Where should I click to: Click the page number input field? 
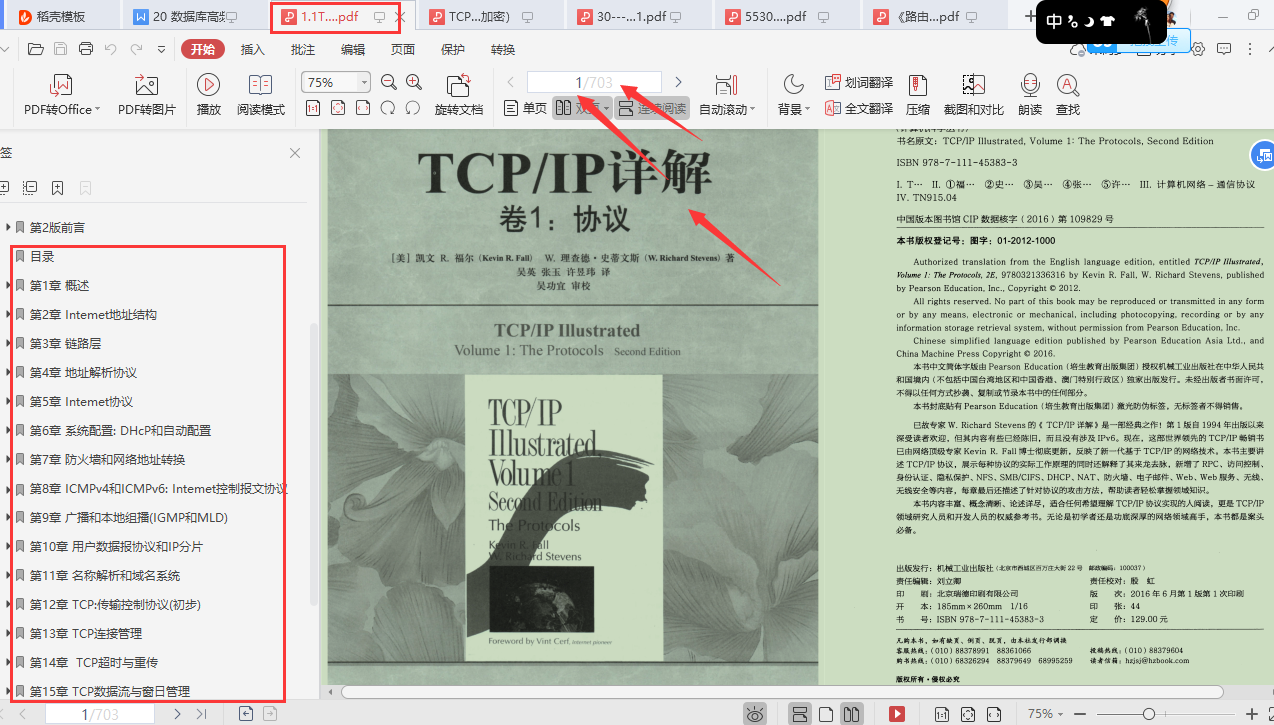click(x=594, y=82)
